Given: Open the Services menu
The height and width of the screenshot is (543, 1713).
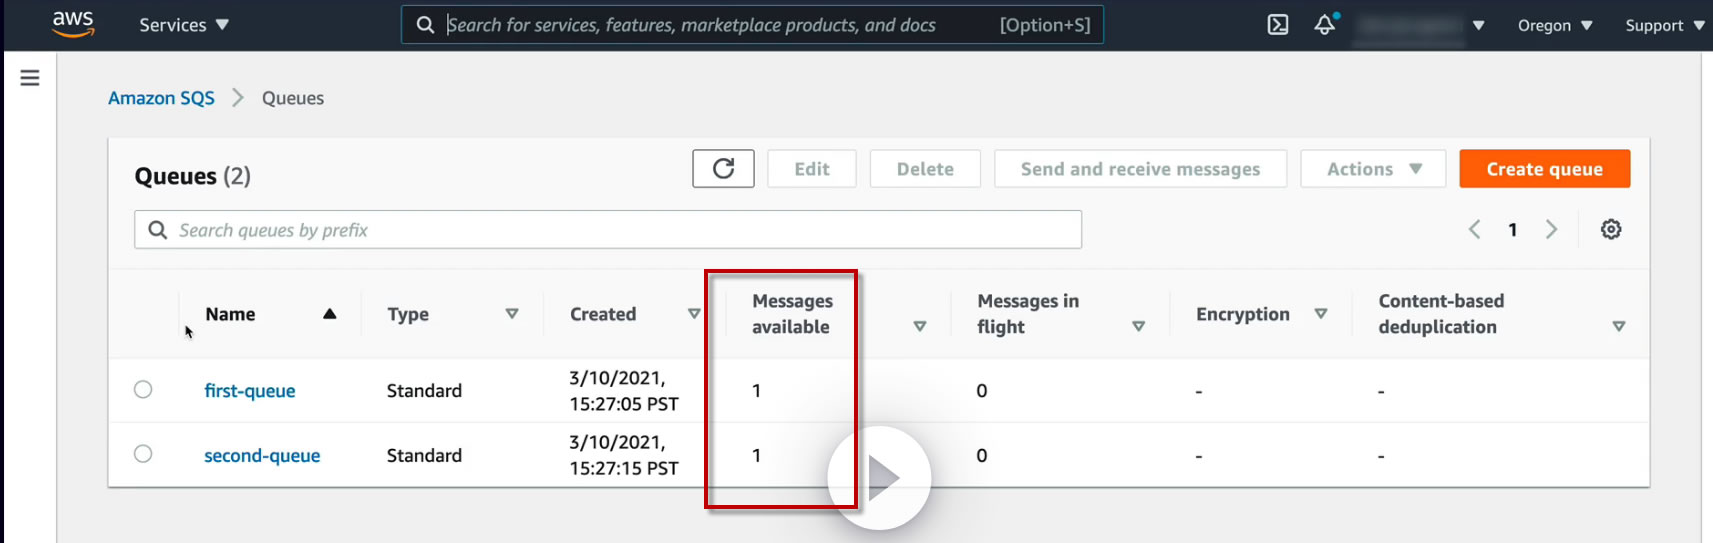Looking at the screenshot, I should coord(184,25).
